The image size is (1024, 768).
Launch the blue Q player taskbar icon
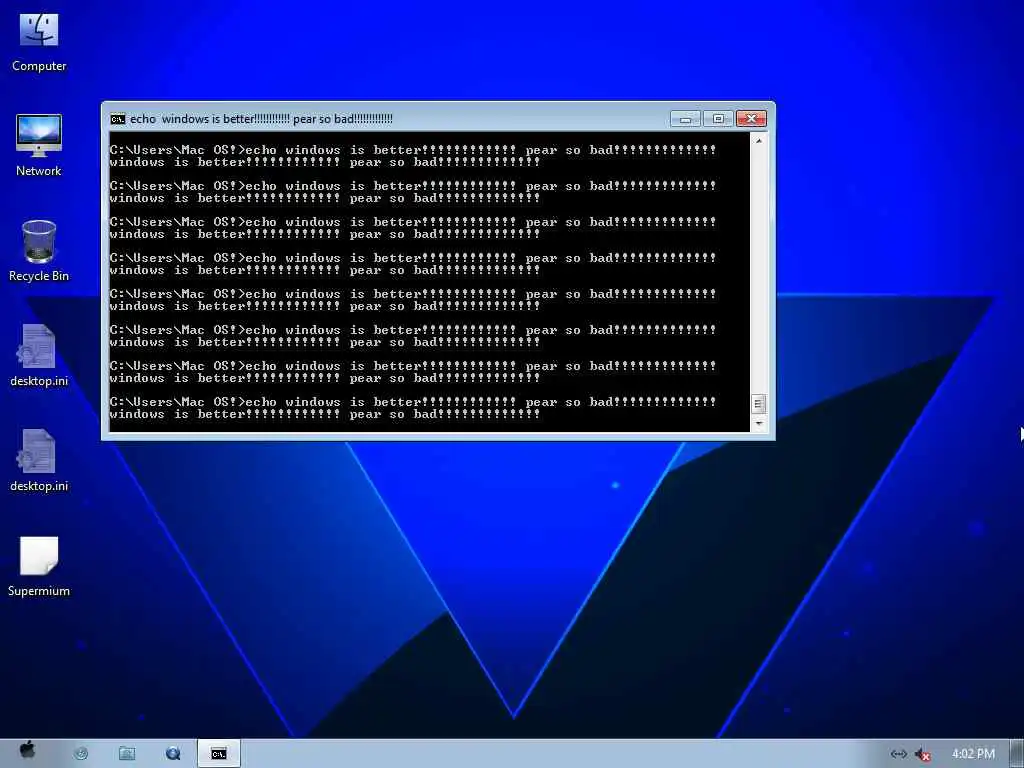point(173,754)
